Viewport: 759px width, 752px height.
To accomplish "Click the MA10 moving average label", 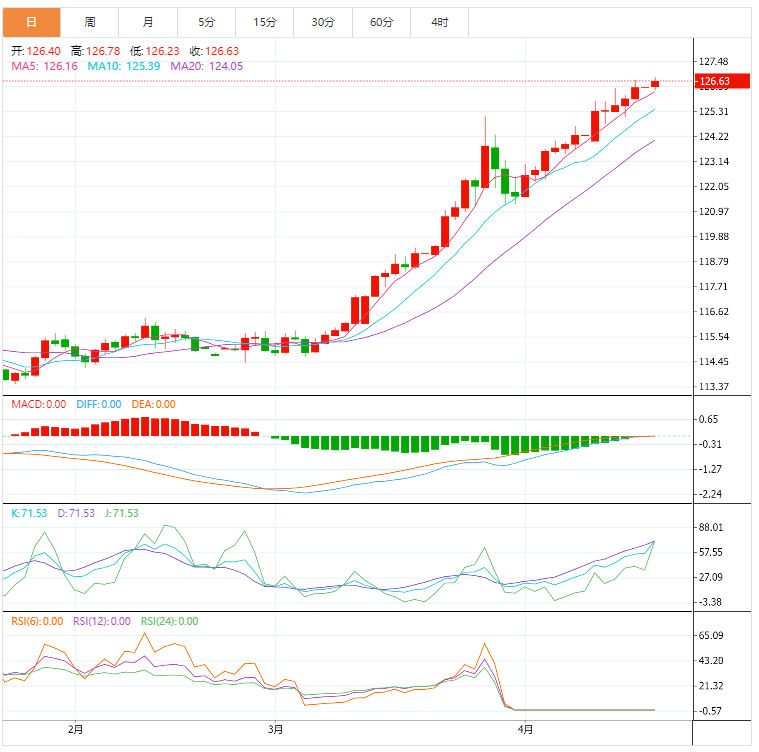I will (124, 66).
